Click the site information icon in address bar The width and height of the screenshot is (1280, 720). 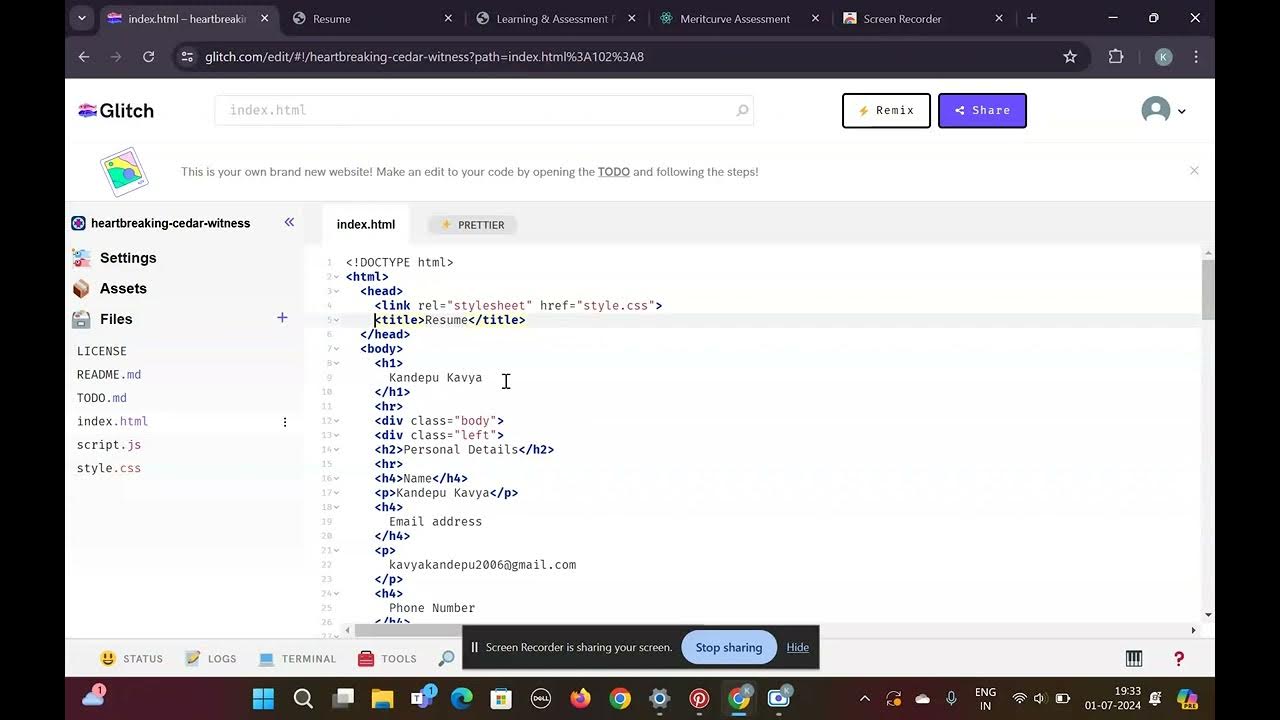[x=187, y=57]
